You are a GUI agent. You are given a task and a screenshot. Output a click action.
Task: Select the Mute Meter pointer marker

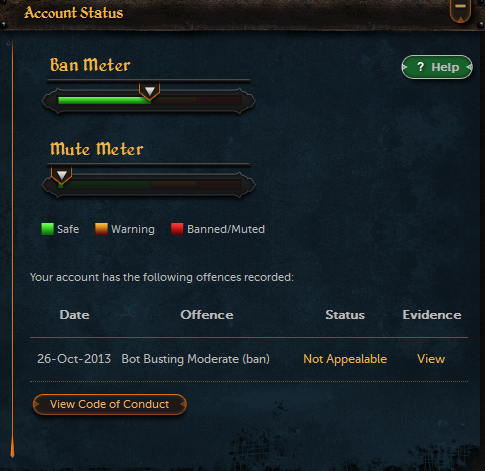[62, 175]
